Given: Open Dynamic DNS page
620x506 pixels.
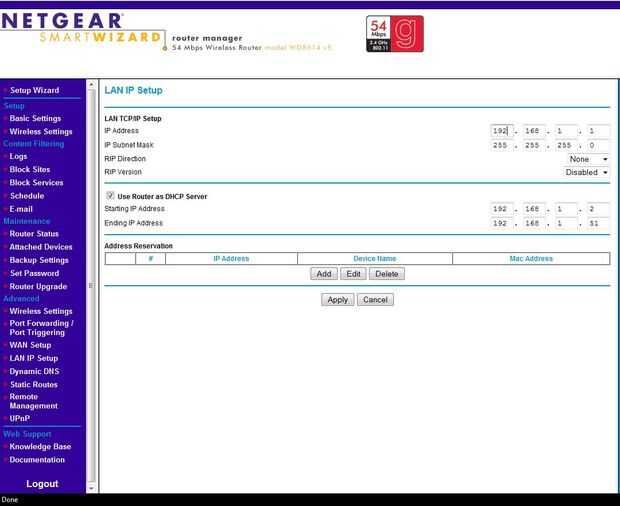Looking at the screenshot, I should (x=34, y=371).
